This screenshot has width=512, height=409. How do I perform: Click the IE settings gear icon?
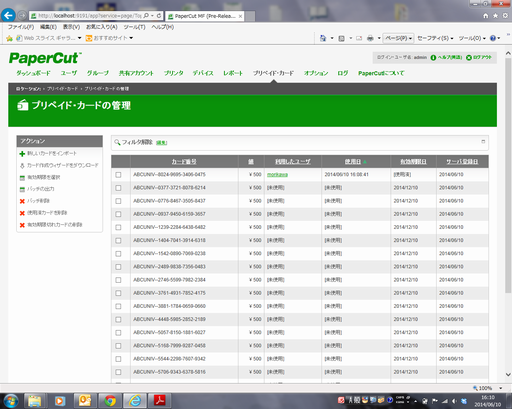505,16
